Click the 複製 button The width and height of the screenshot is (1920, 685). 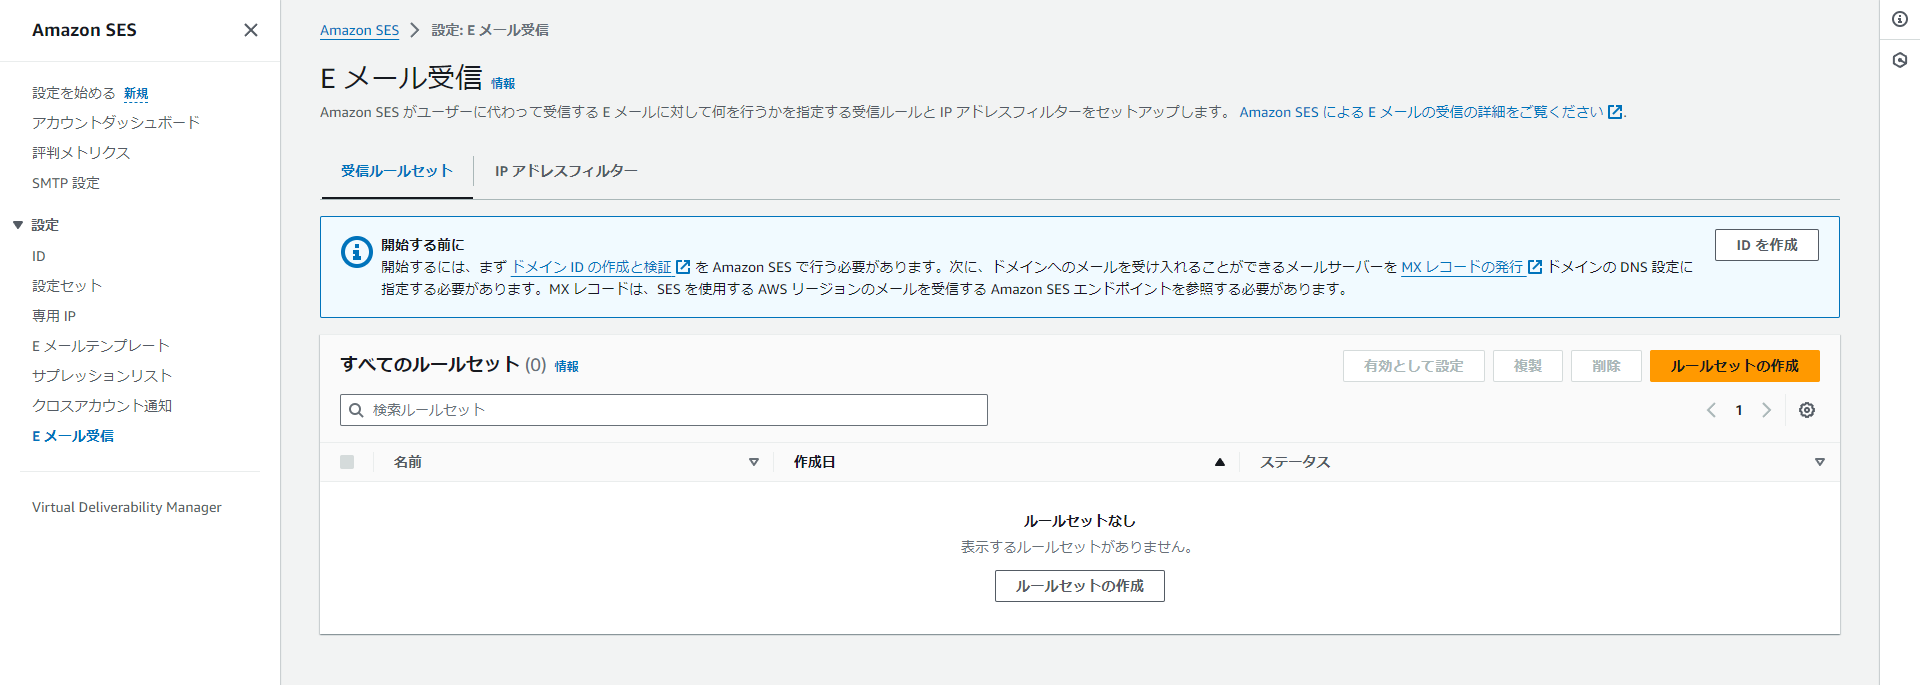pos(1528,366)
